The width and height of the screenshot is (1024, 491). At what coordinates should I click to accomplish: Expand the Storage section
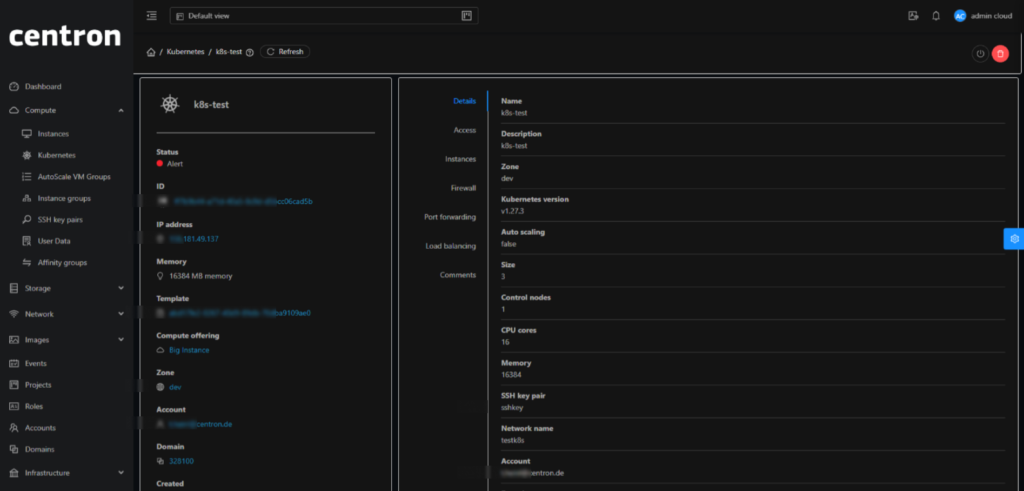[67, 288]
